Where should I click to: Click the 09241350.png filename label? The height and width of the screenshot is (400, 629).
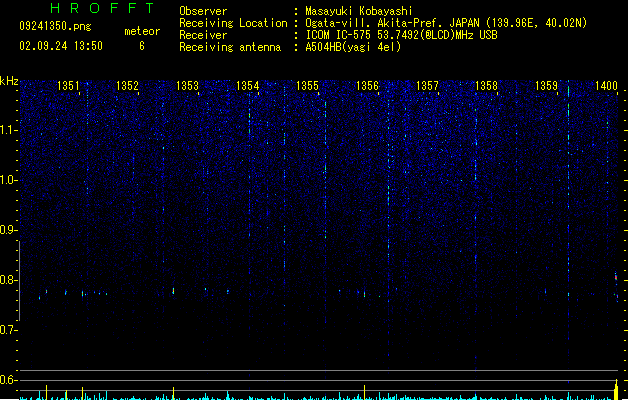click(55, 26)
